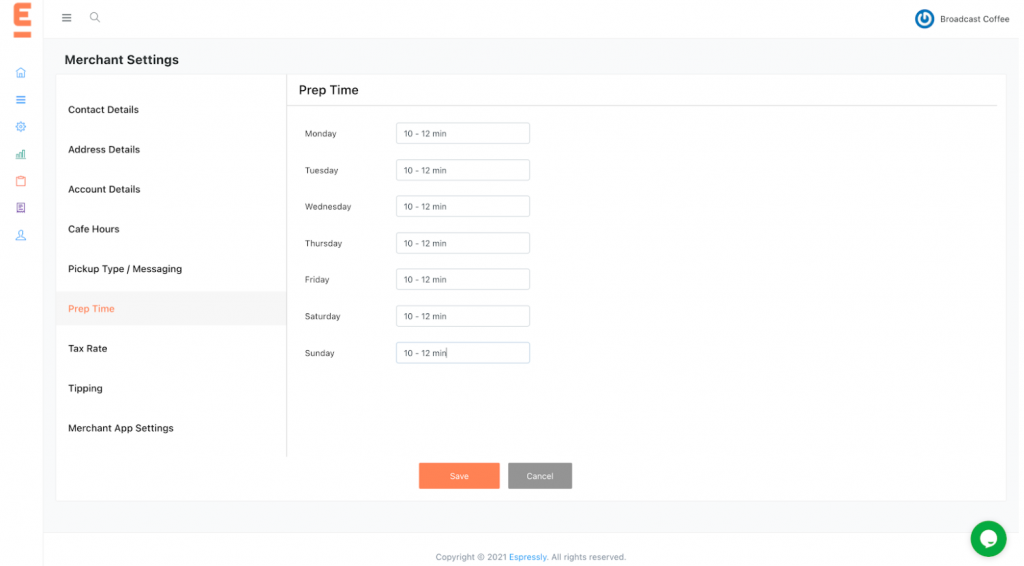
Task: Open the green chat bubble widget
Action: (988, 539)
